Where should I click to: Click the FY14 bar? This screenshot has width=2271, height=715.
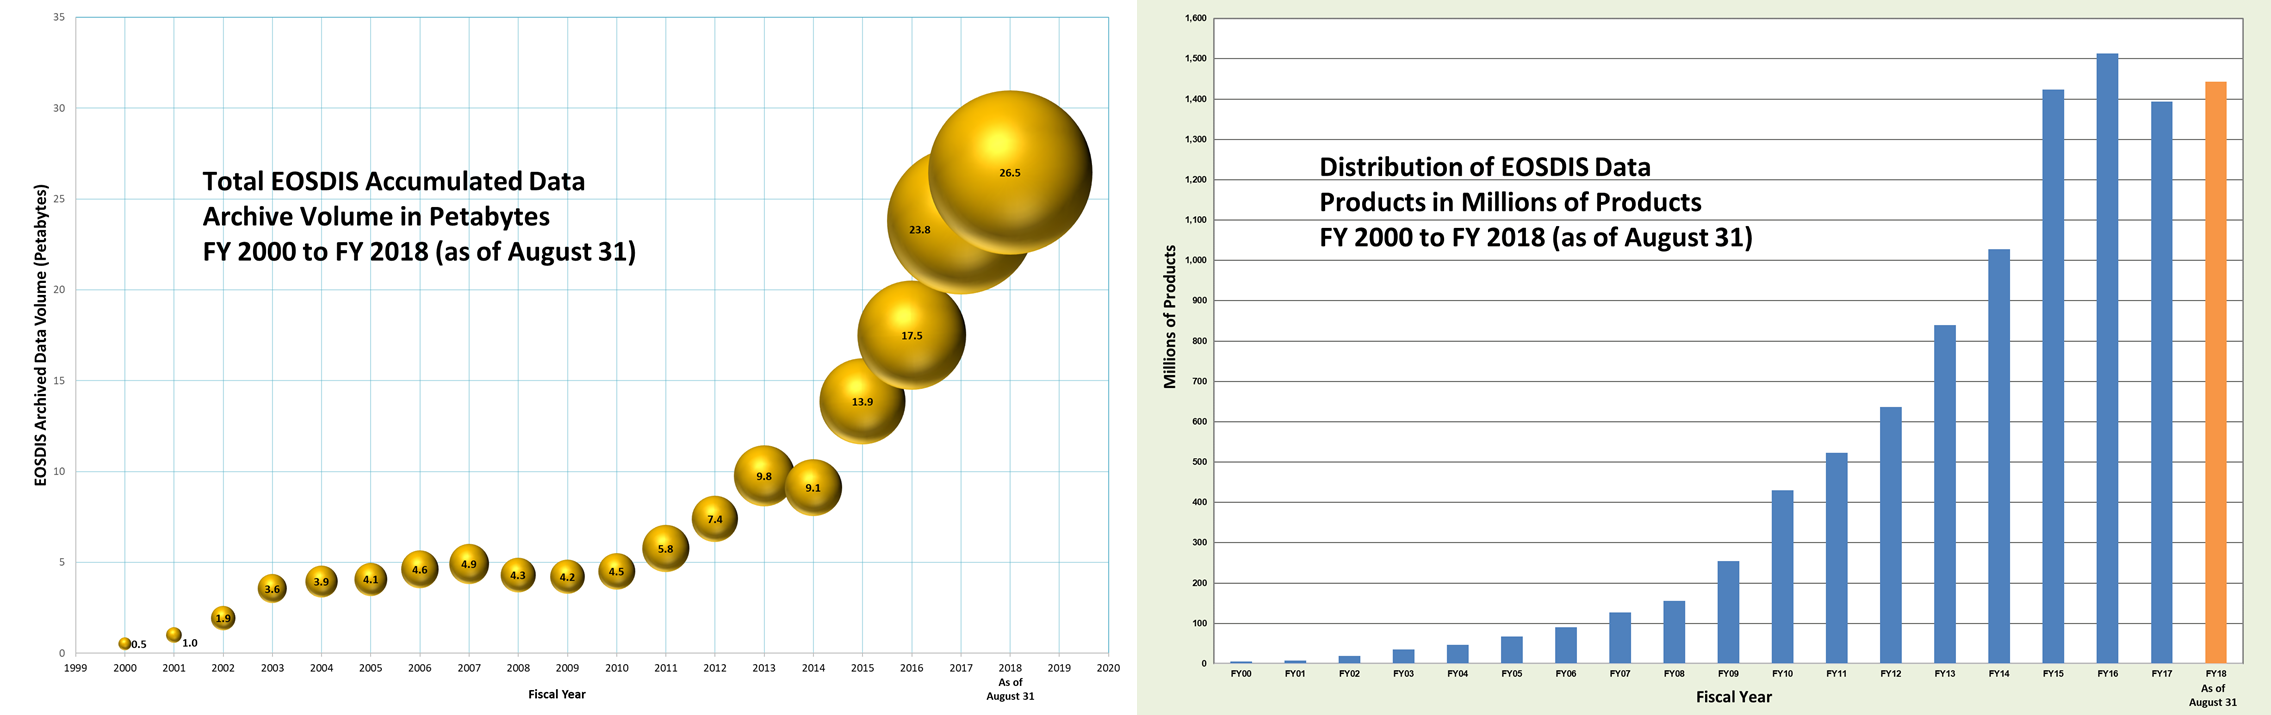(1999, 456)
